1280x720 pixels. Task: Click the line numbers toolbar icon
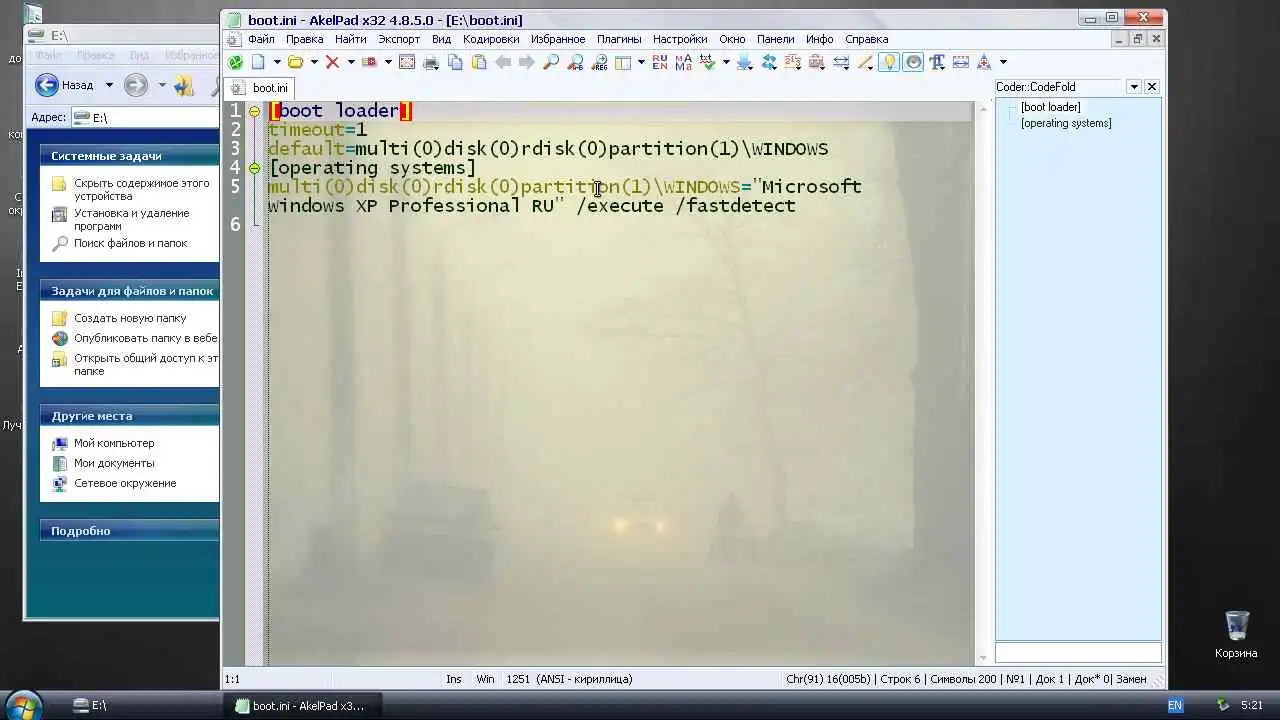click(x=793, y=62)
